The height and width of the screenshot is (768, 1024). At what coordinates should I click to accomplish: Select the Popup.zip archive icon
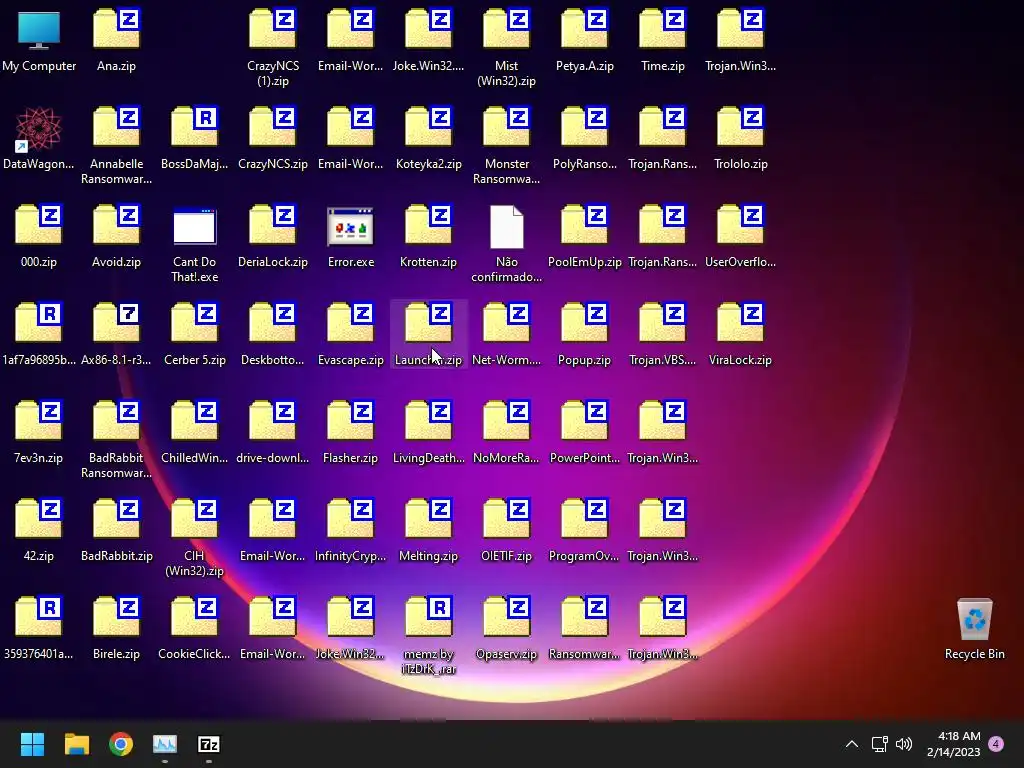(x=584, y=323)
